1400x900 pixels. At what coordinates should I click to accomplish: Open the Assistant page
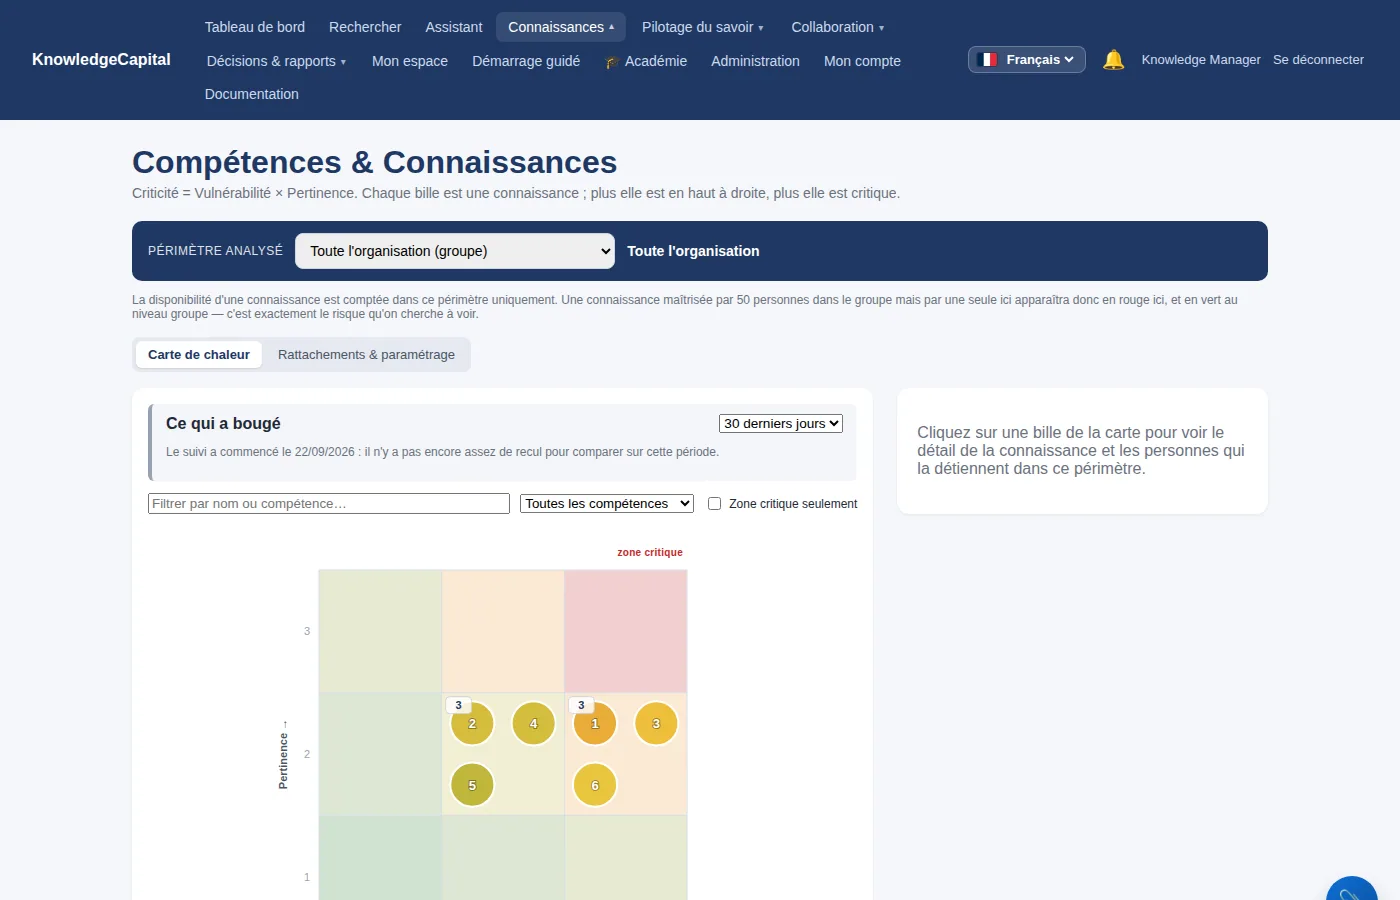[454, 27]
